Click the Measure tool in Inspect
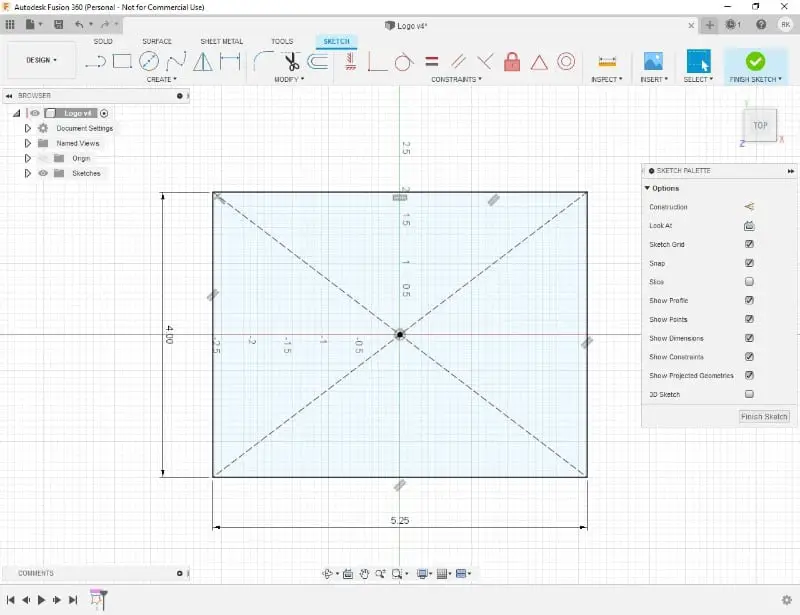This screenshot has width=800, height=615. pyautogui.click(x=607, y=62)
